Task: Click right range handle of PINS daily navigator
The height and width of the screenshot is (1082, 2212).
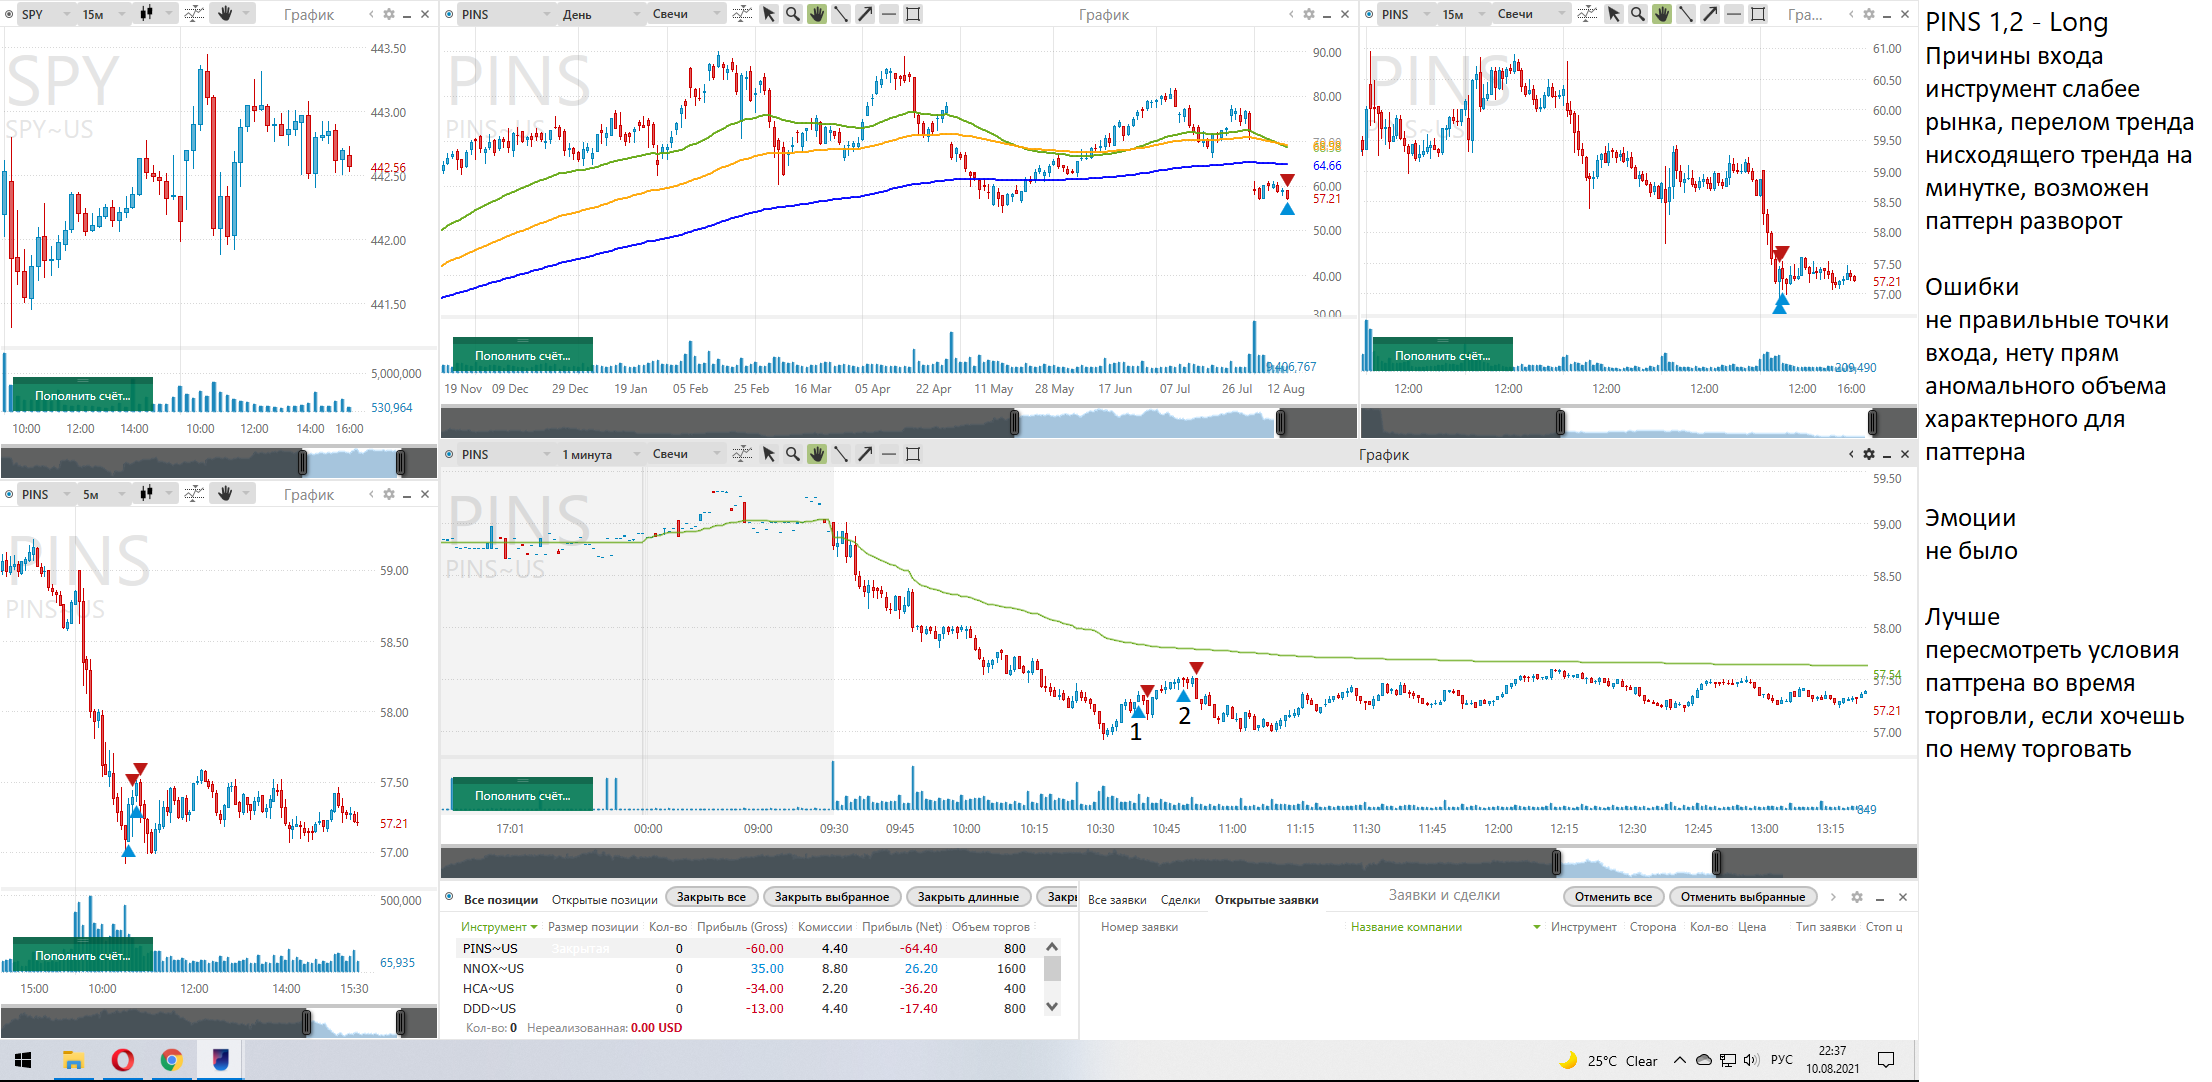Action: (x=1281, y=422)
